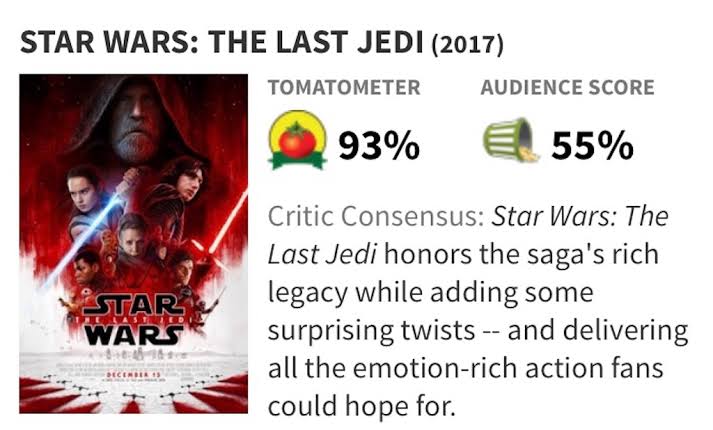Click the "surprising twists" consensus line
713x430 pixels.
[x=478, y=330]
